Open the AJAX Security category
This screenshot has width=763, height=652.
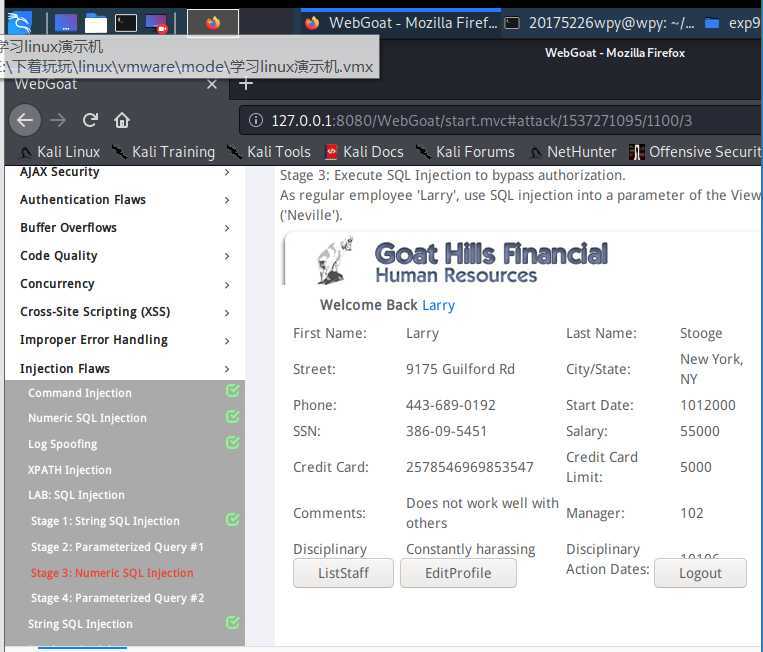pos(60,172)
